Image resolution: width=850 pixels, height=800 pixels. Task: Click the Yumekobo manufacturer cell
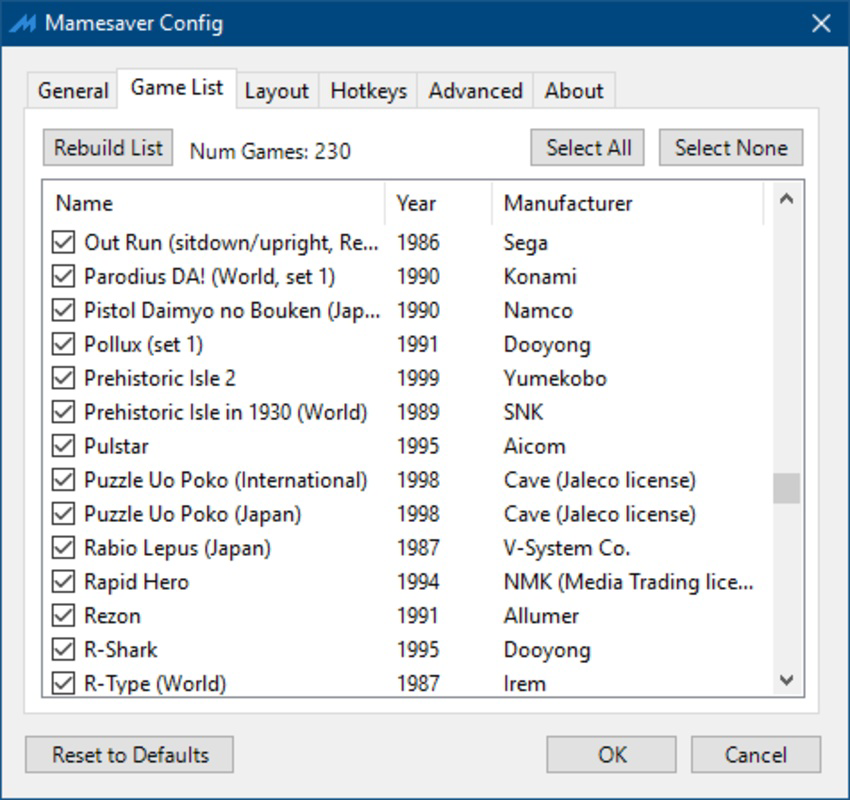[555, 378]
